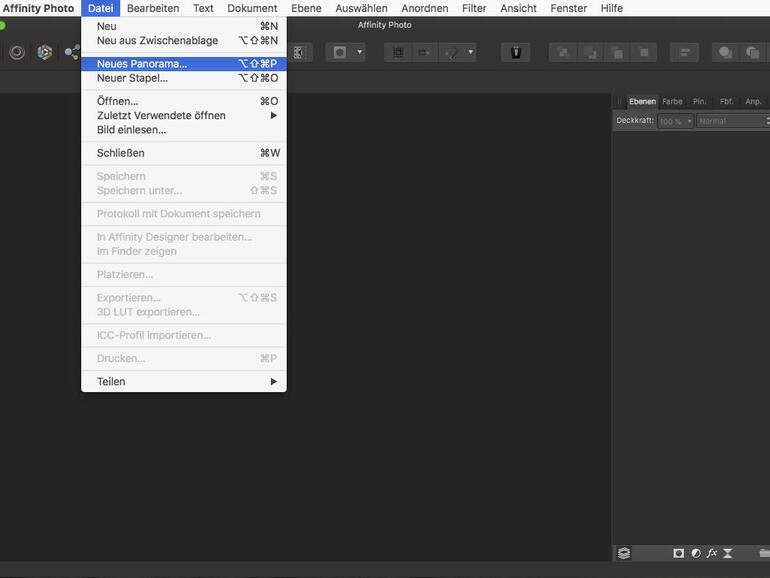Open the Auswählen menu

[x=361, y=8]
